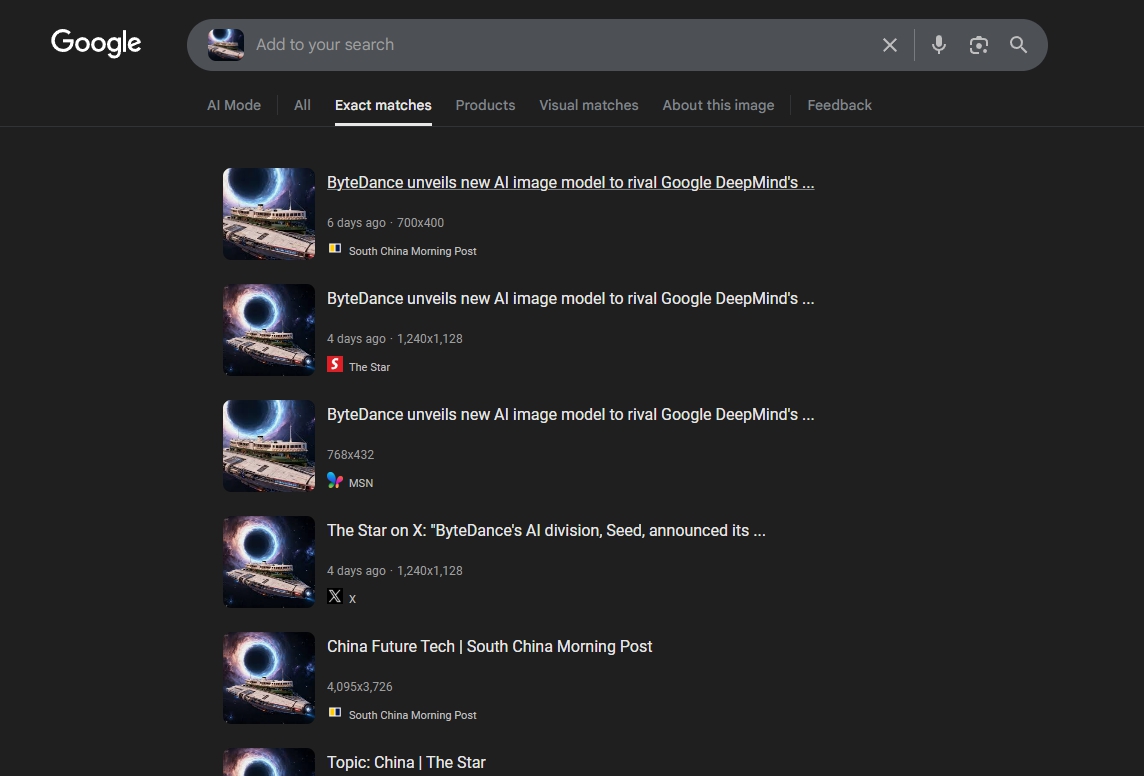Switch to the All tab
The width and height of the screenshot is (1144, 776).
(x=302, y=105)
